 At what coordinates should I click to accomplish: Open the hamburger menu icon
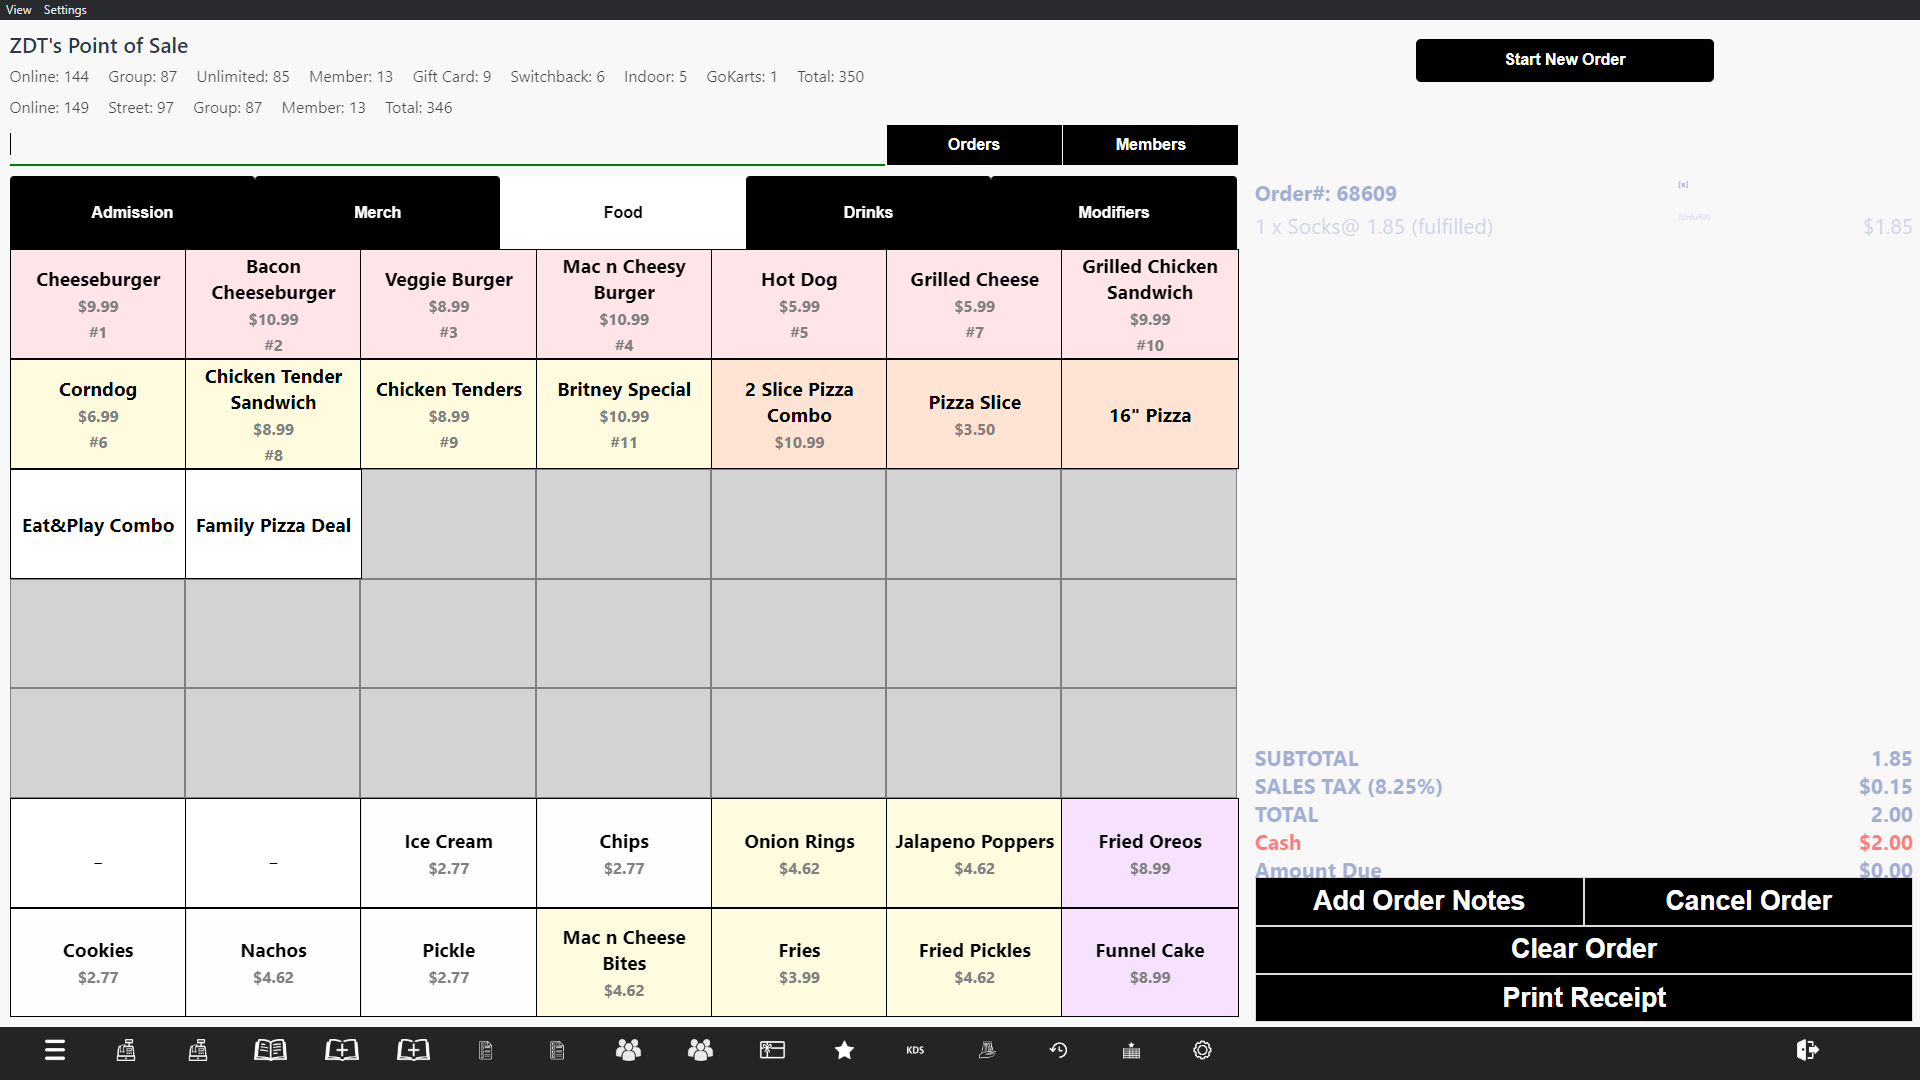[x=55, y=1050]
